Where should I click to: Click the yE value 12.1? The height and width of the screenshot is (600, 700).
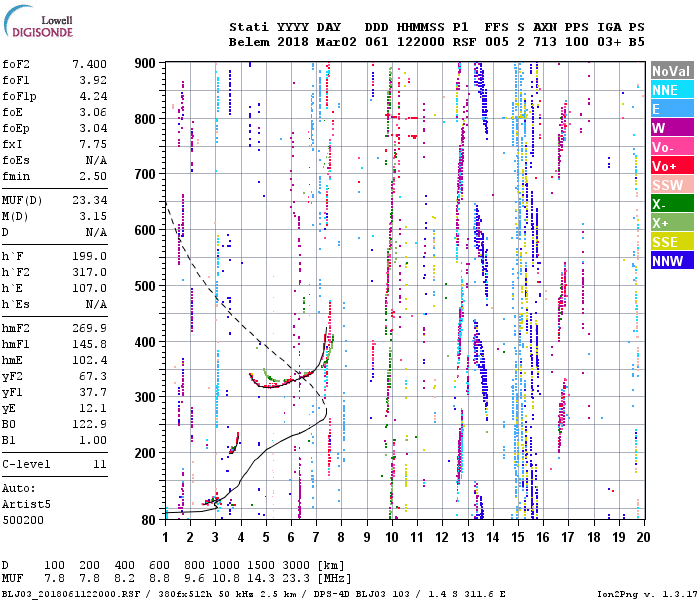[x=93, y=408]
